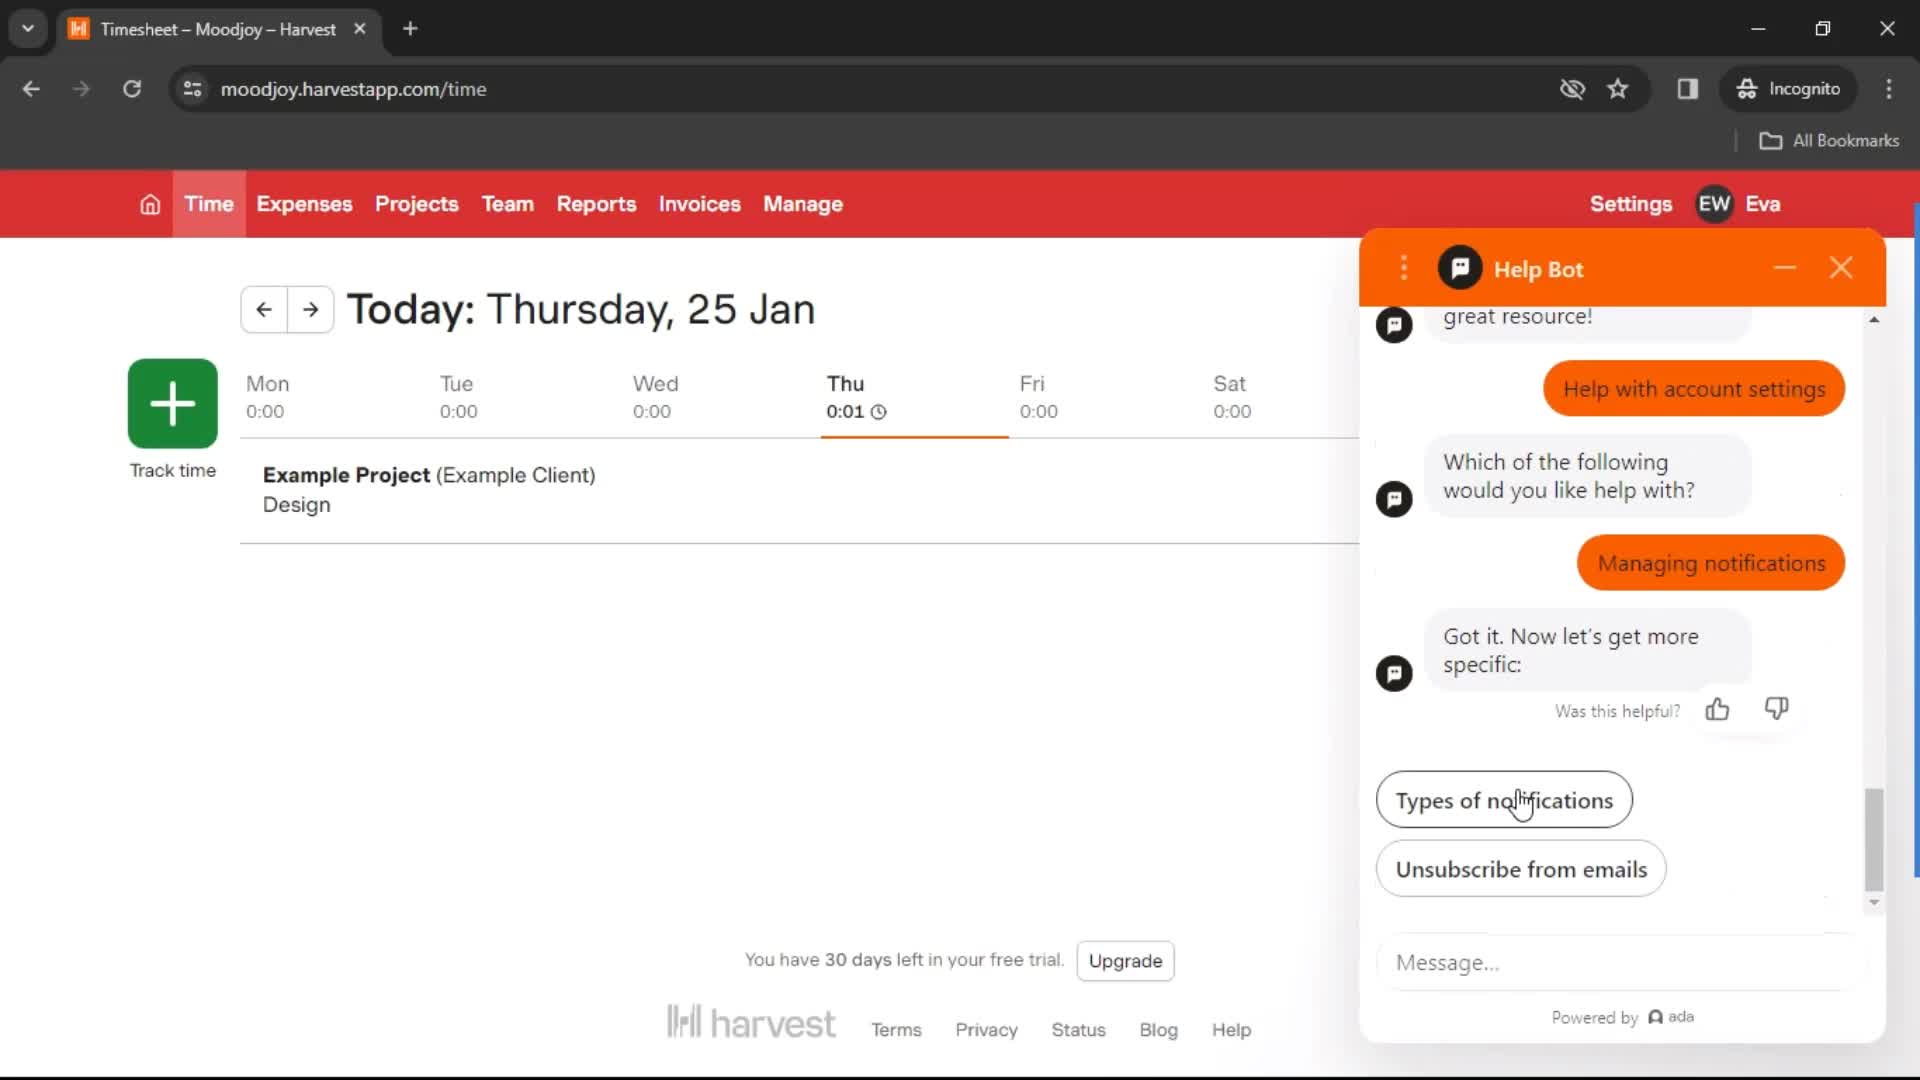Open the Reports tab
Screen dimensions: 1920x1080
coord(596,204)
